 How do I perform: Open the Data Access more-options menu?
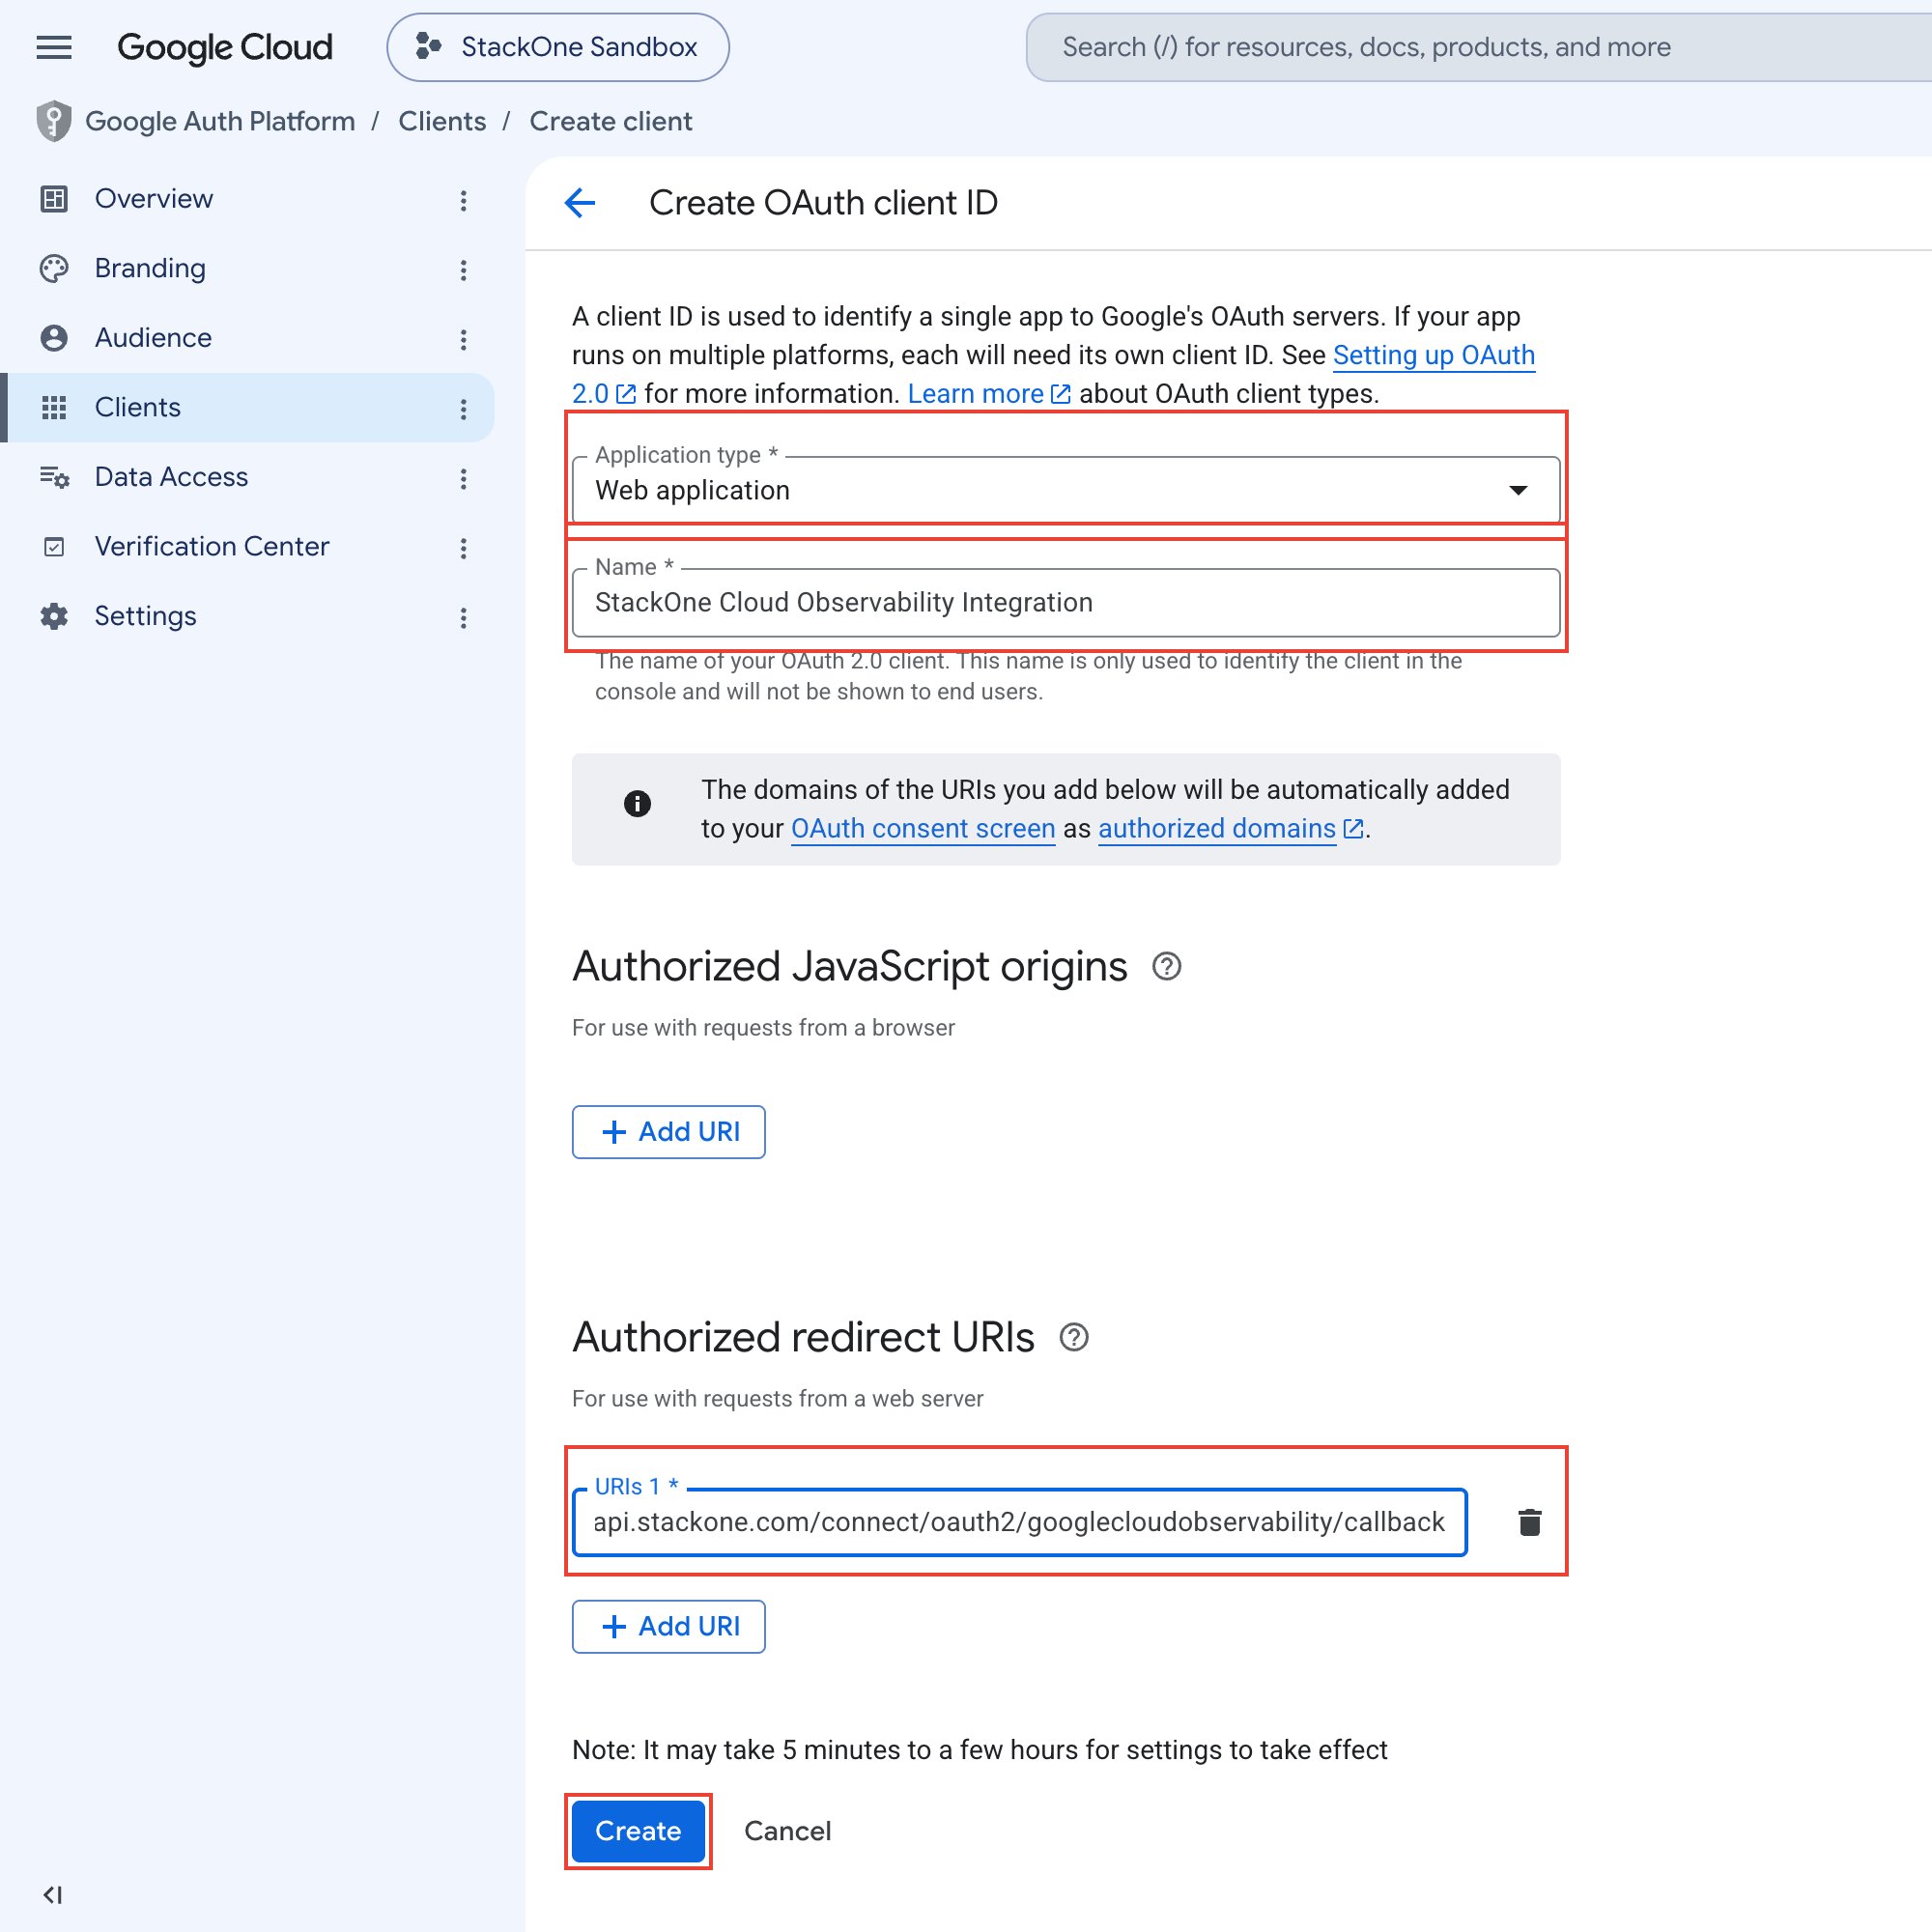click(463, 478)
